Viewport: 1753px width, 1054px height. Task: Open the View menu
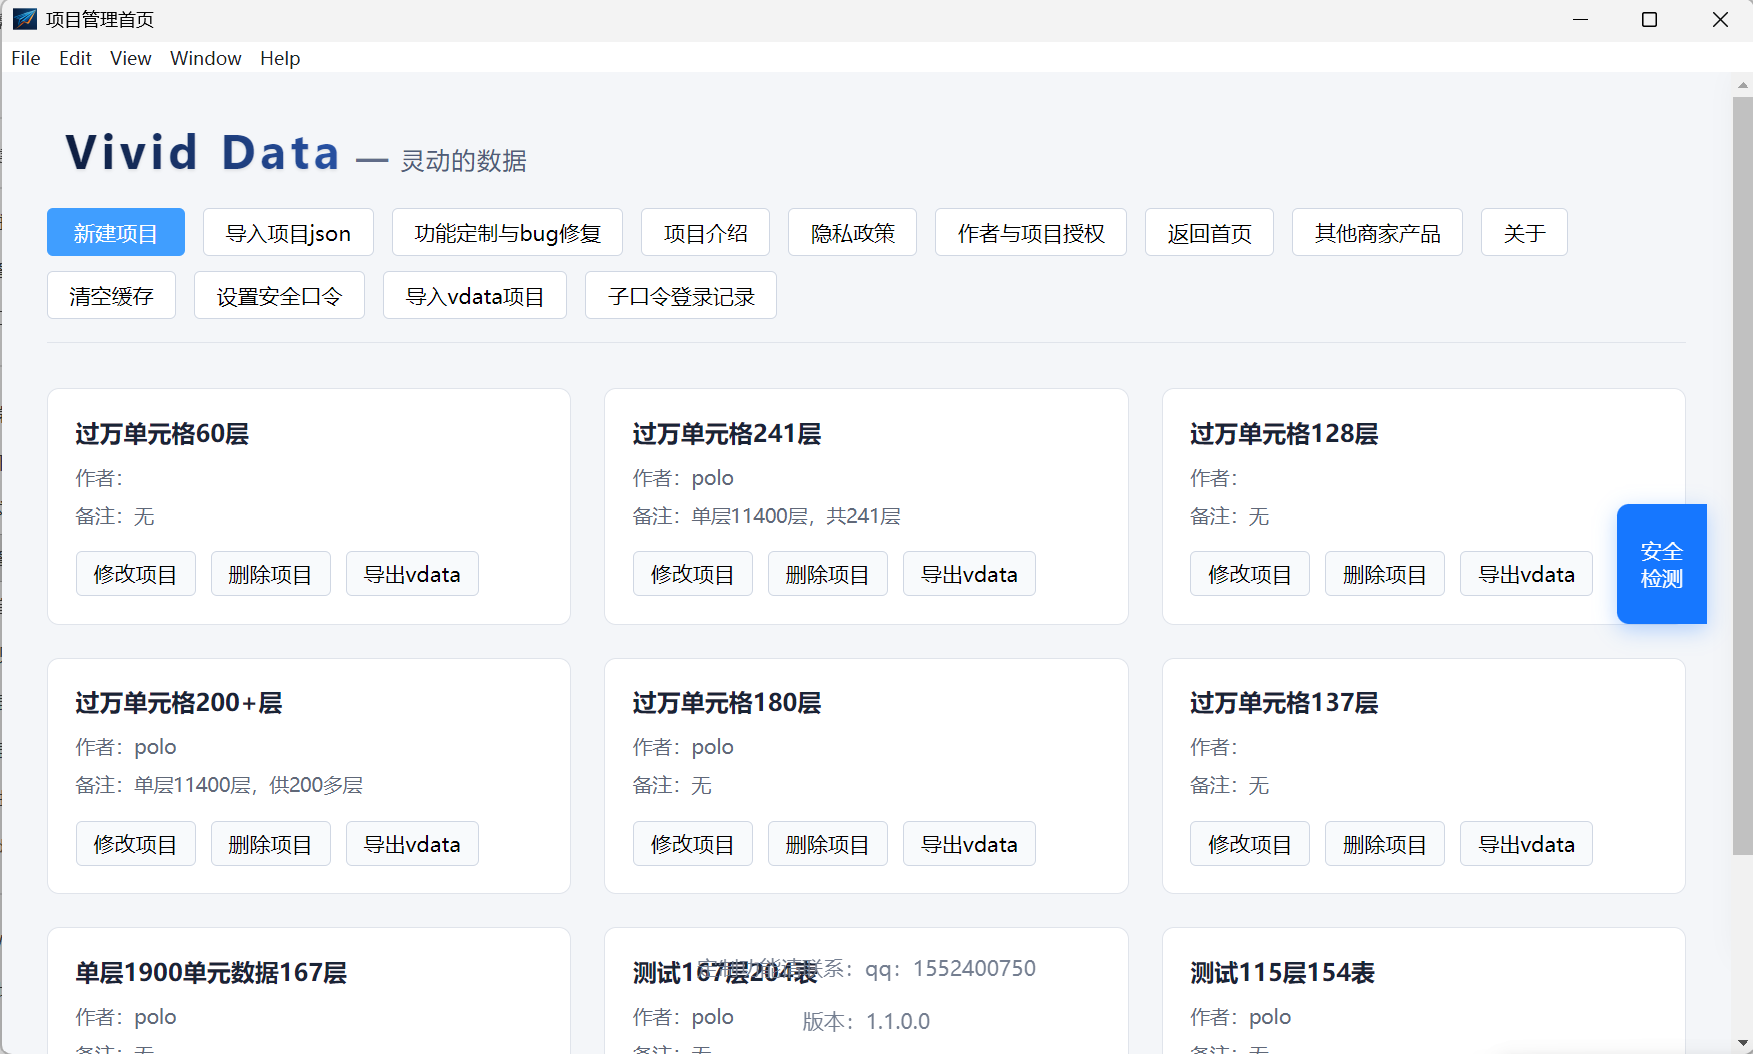pyautogui.click(x=131, y=58)
